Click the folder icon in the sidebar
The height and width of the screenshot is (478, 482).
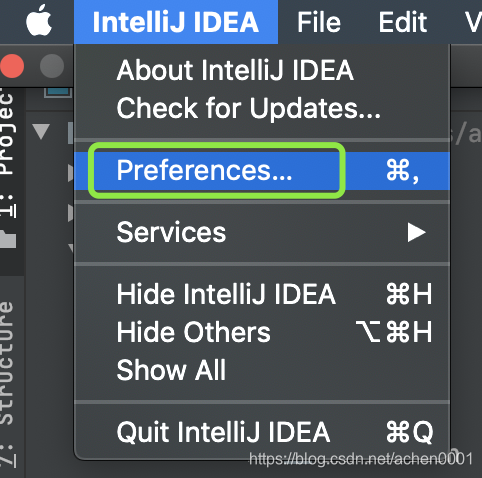8,239
